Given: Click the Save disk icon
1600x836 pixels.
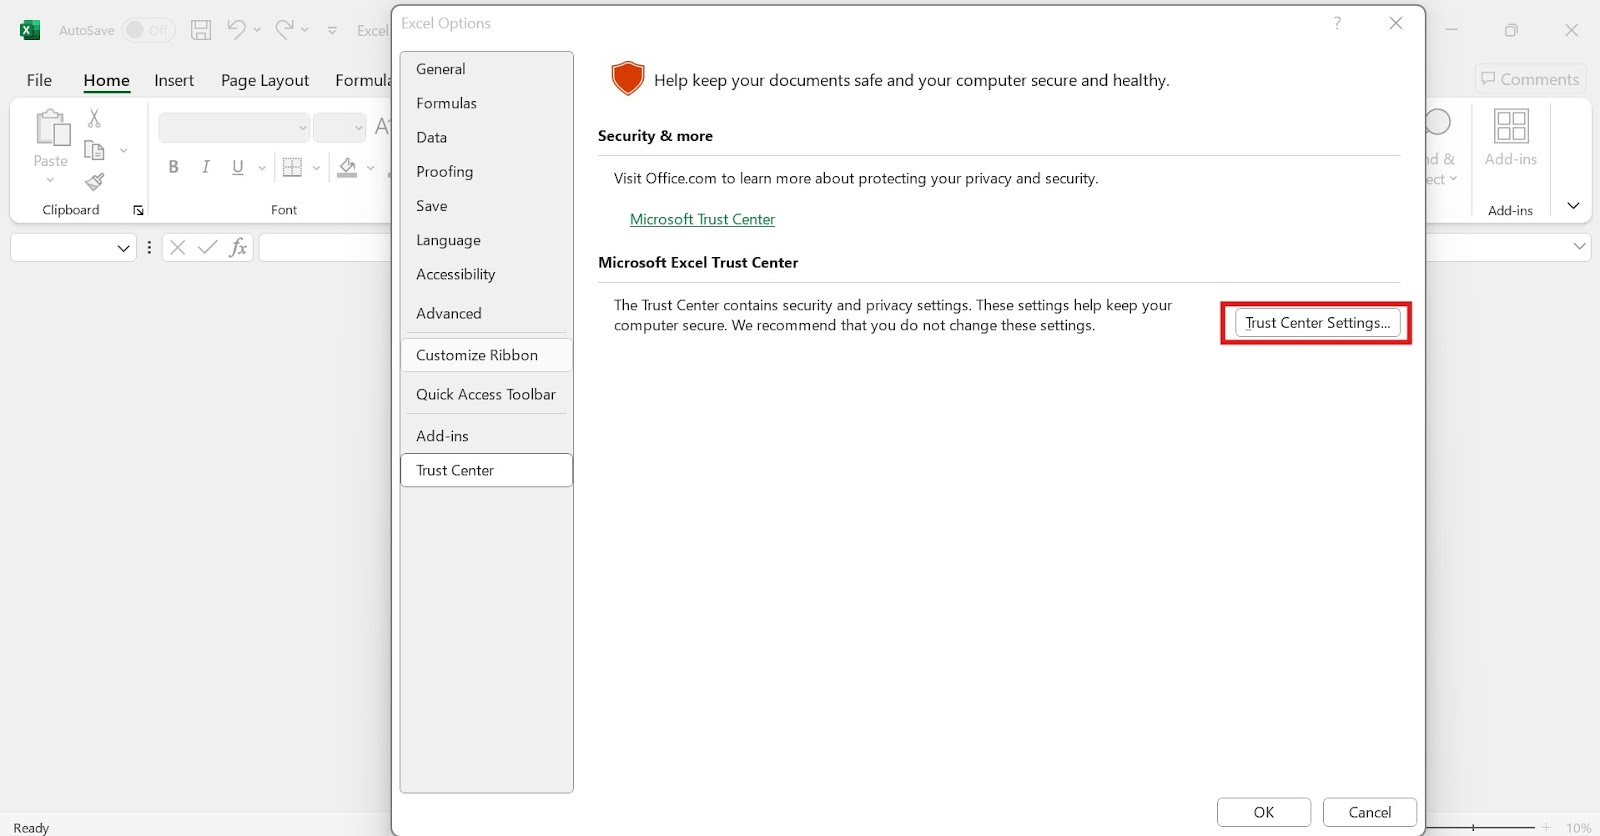Looking at the screenshot, I should tap(201, 30).
